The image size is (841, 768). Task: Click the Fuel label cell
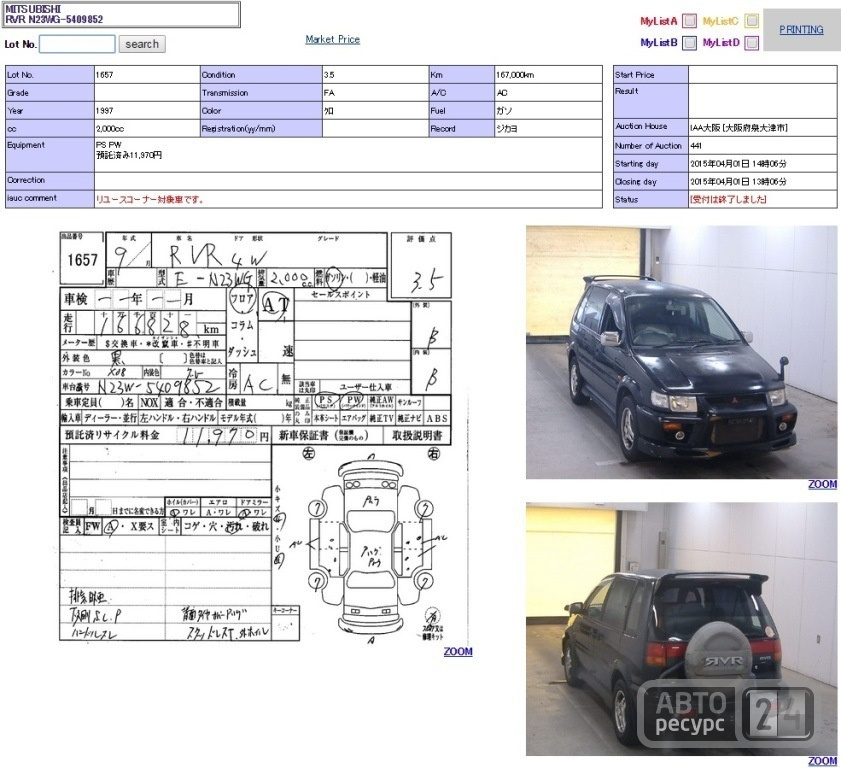pyautogui.click(x=461, y=110)
